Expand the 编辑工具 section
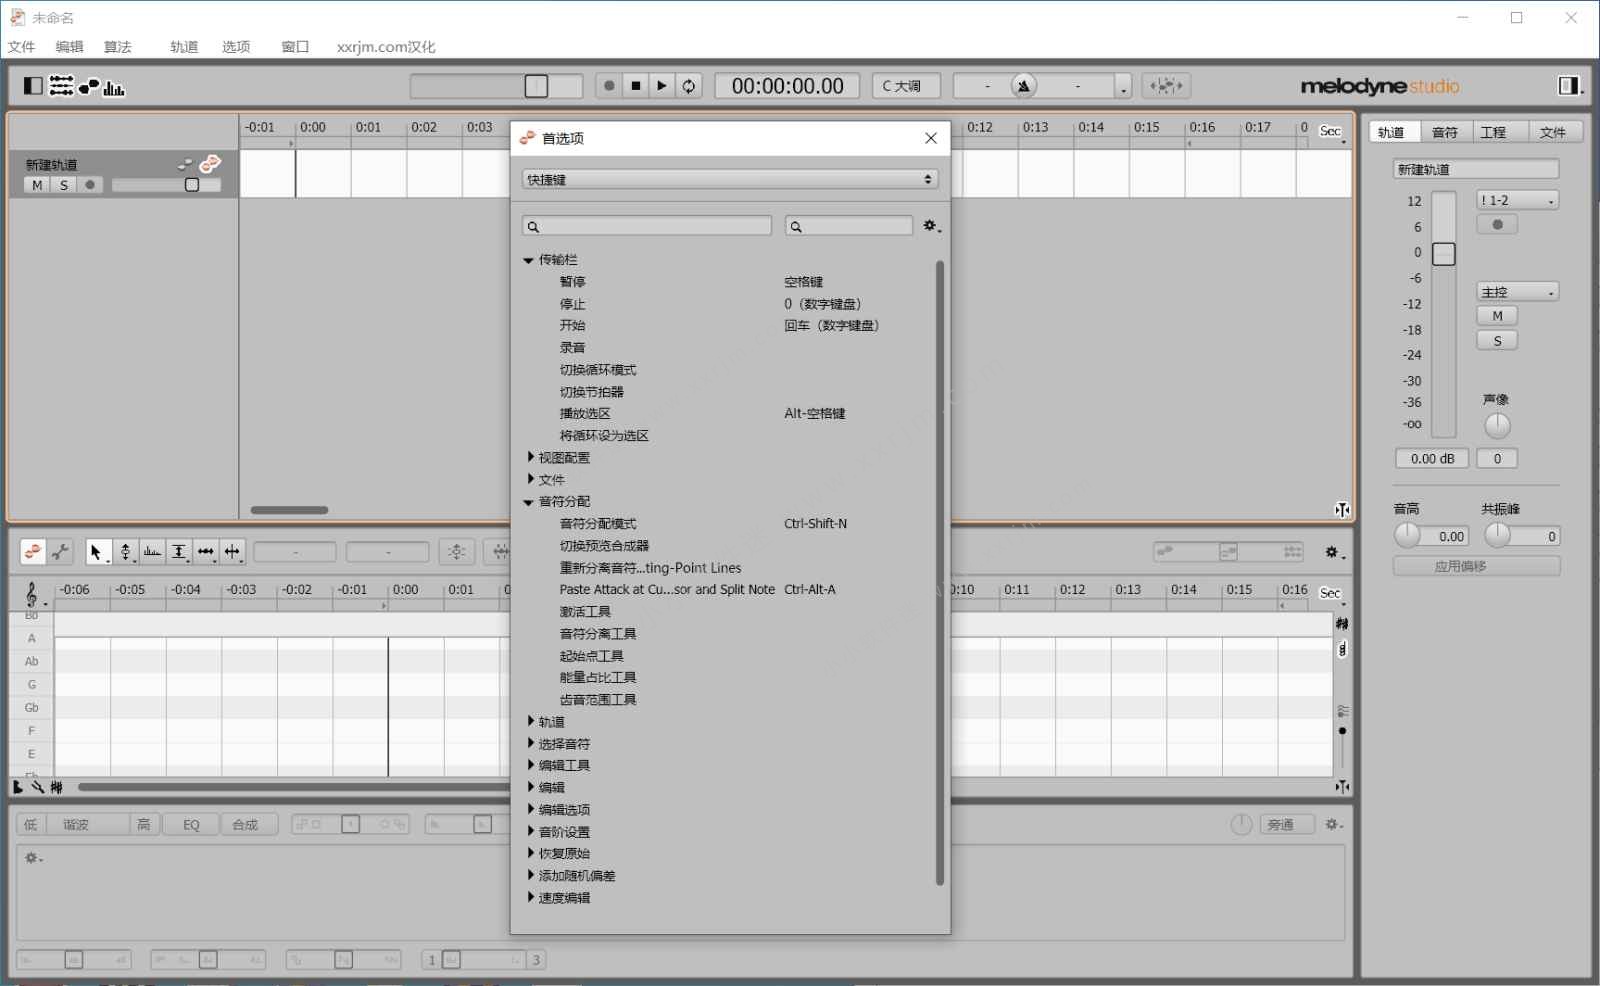This screenshot has width=1600, height=986. [530, 765]
